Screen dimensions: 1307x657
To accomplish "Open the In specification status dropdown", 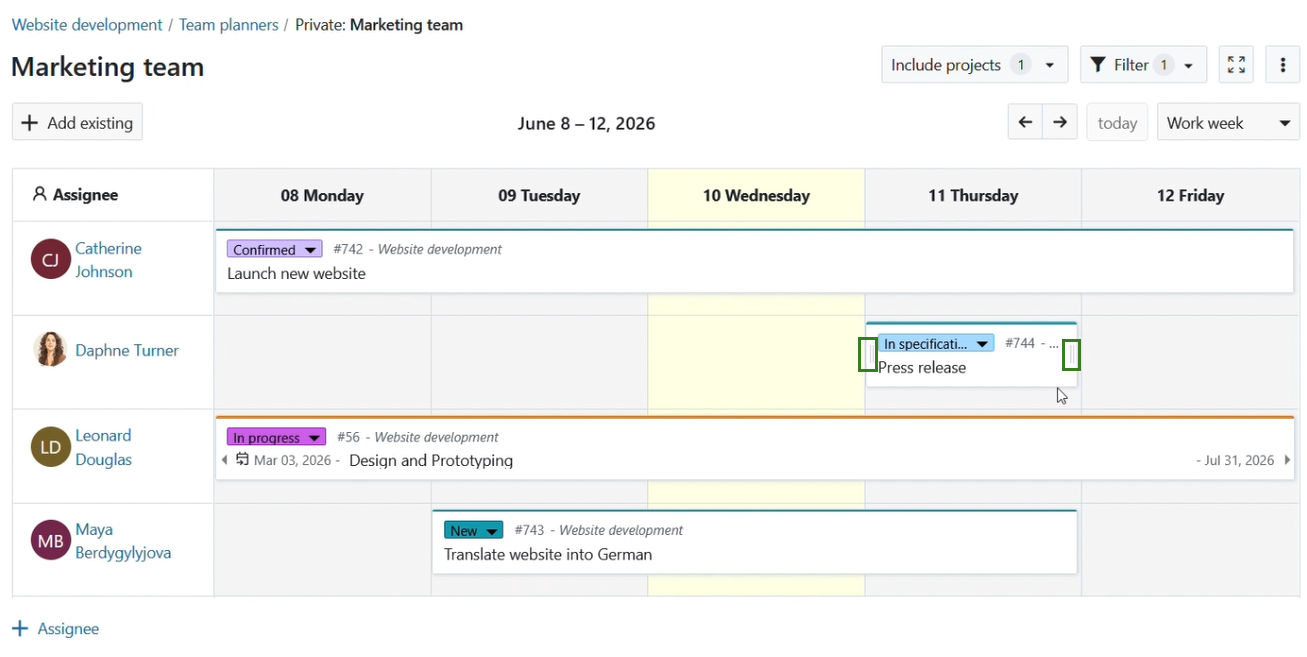I will (936, 343).
